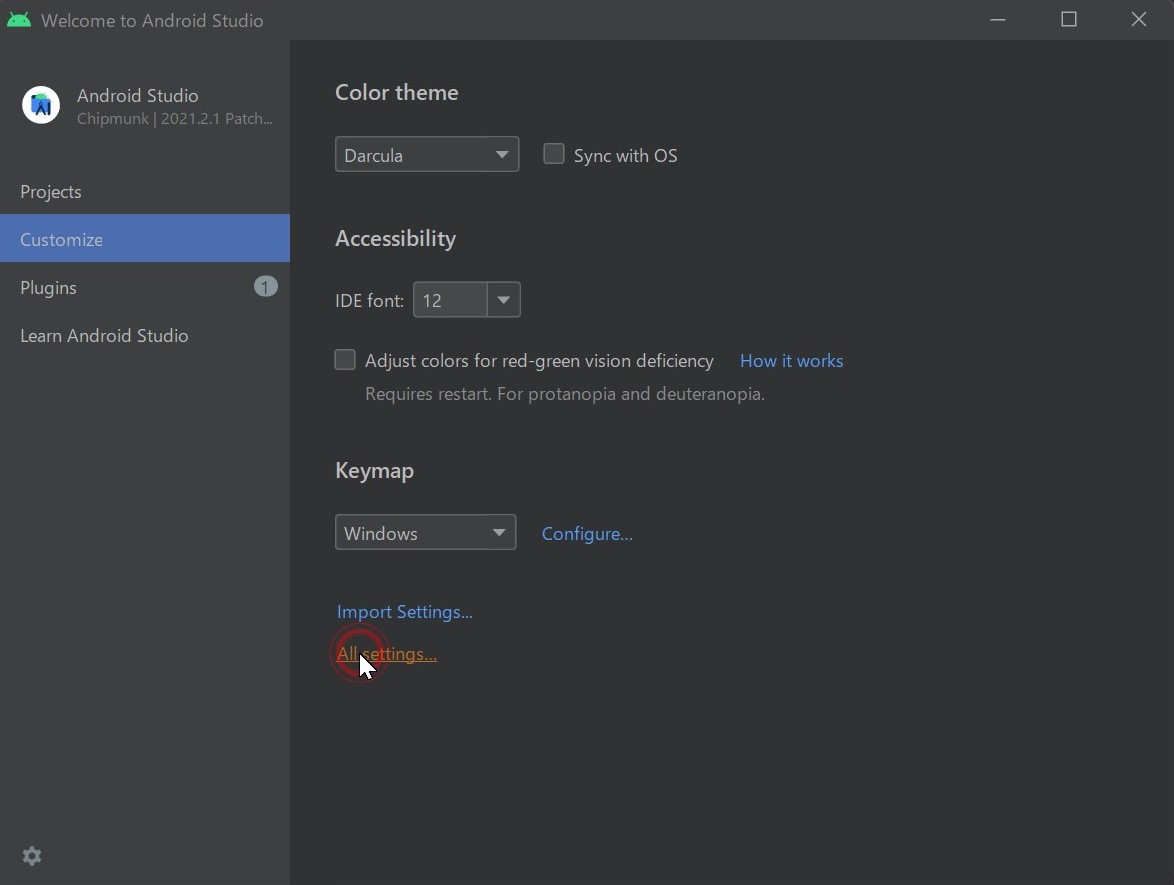Click the Android Studio logo icon
This screenshot has height=885, width=1174.
(40, 105)
